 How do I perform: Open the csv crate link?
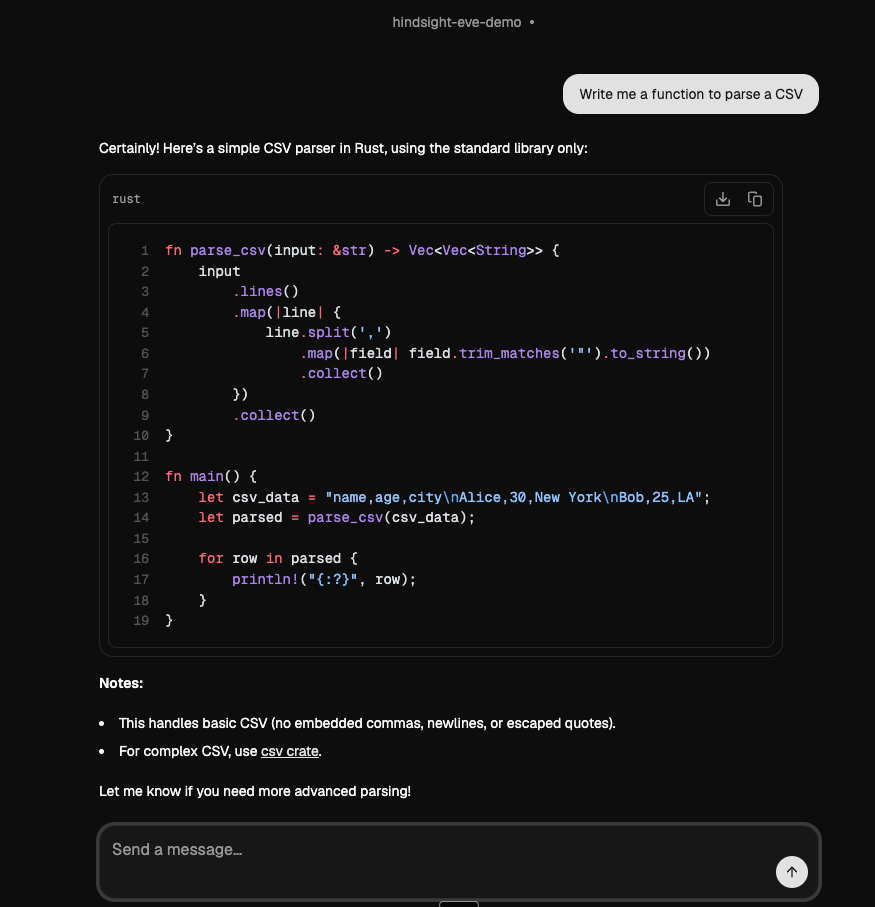coord(290,751)
